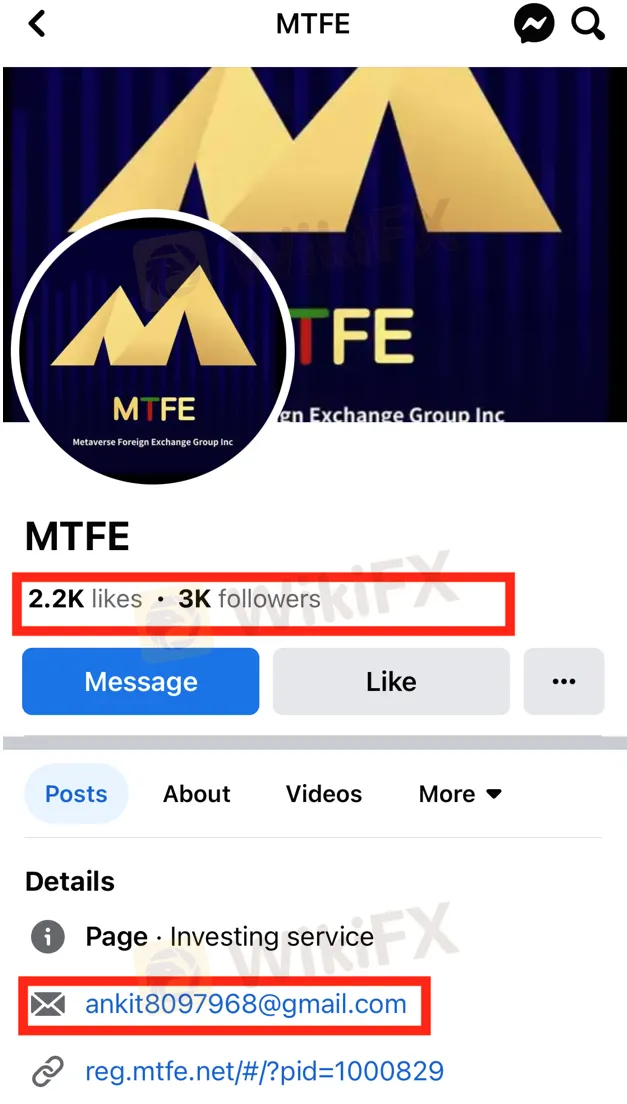Tap the link chain icon

[x=47, y=1072]
